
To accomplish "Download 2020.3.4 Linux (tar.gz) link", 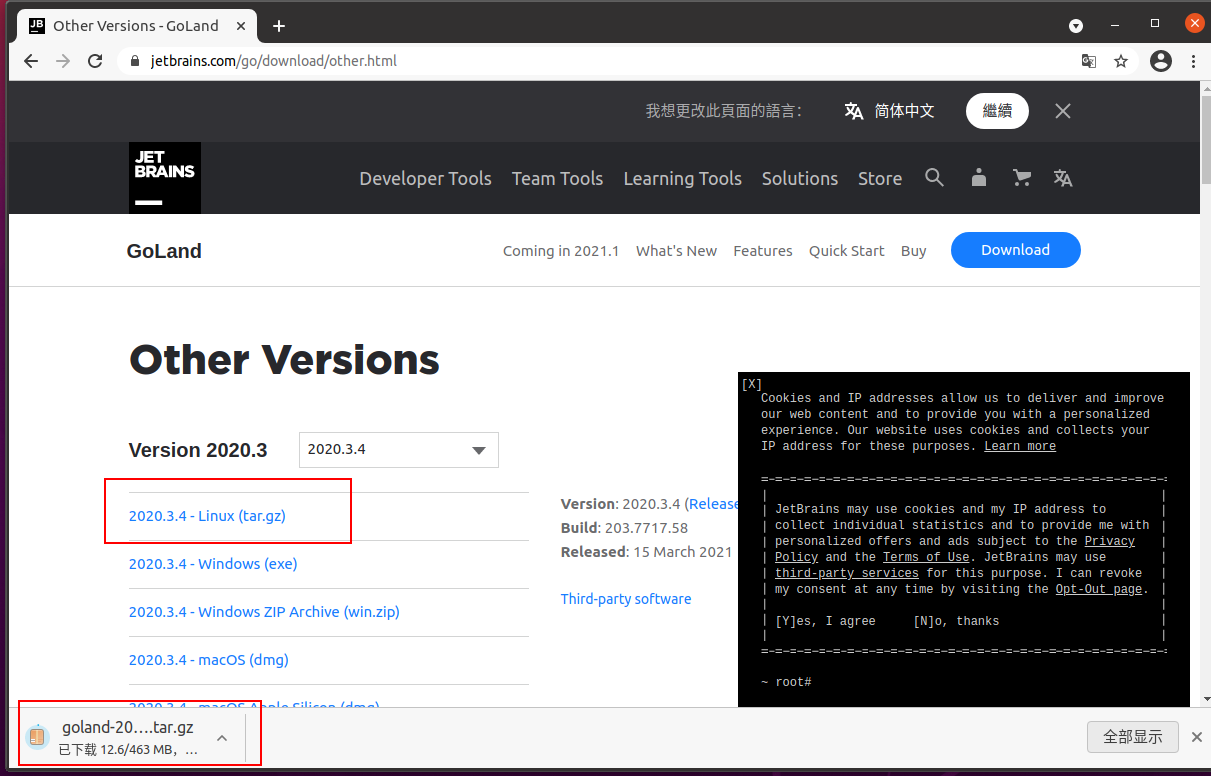I will (207, 516).
